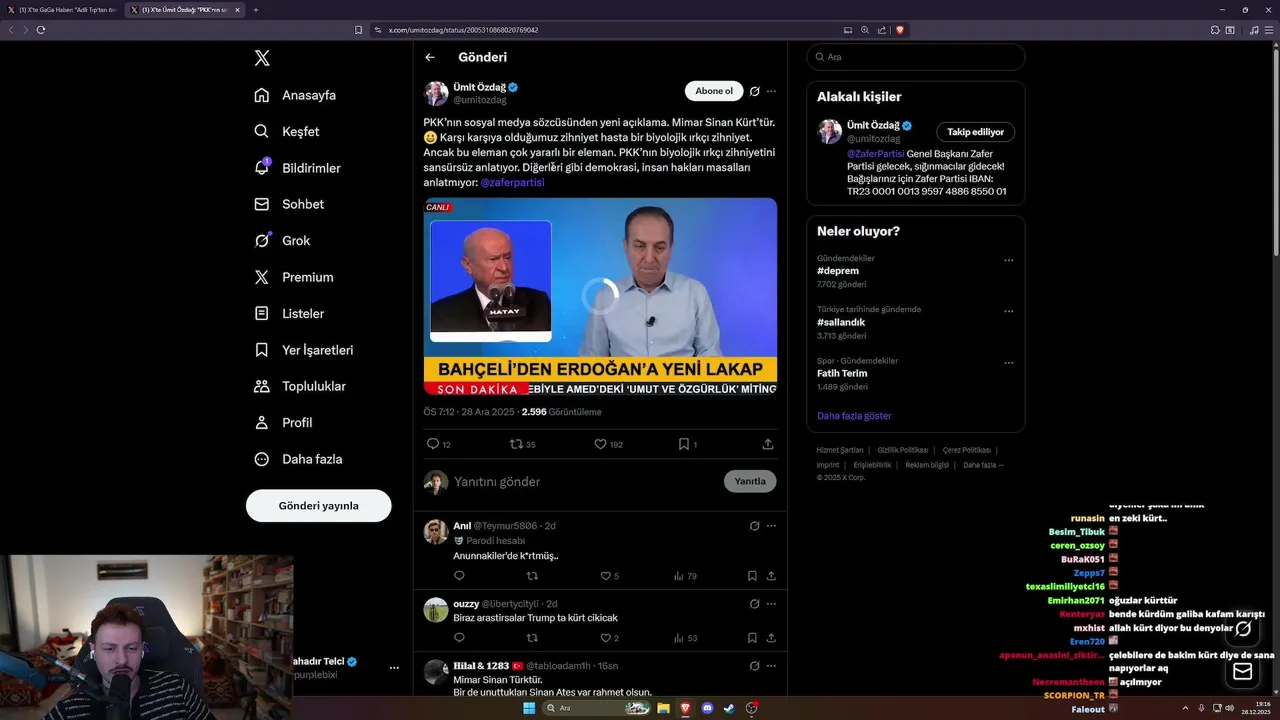The width and height of the screenshot is (1280, 720).
Task: Click the X logo in sidebar
Action: 262,58
